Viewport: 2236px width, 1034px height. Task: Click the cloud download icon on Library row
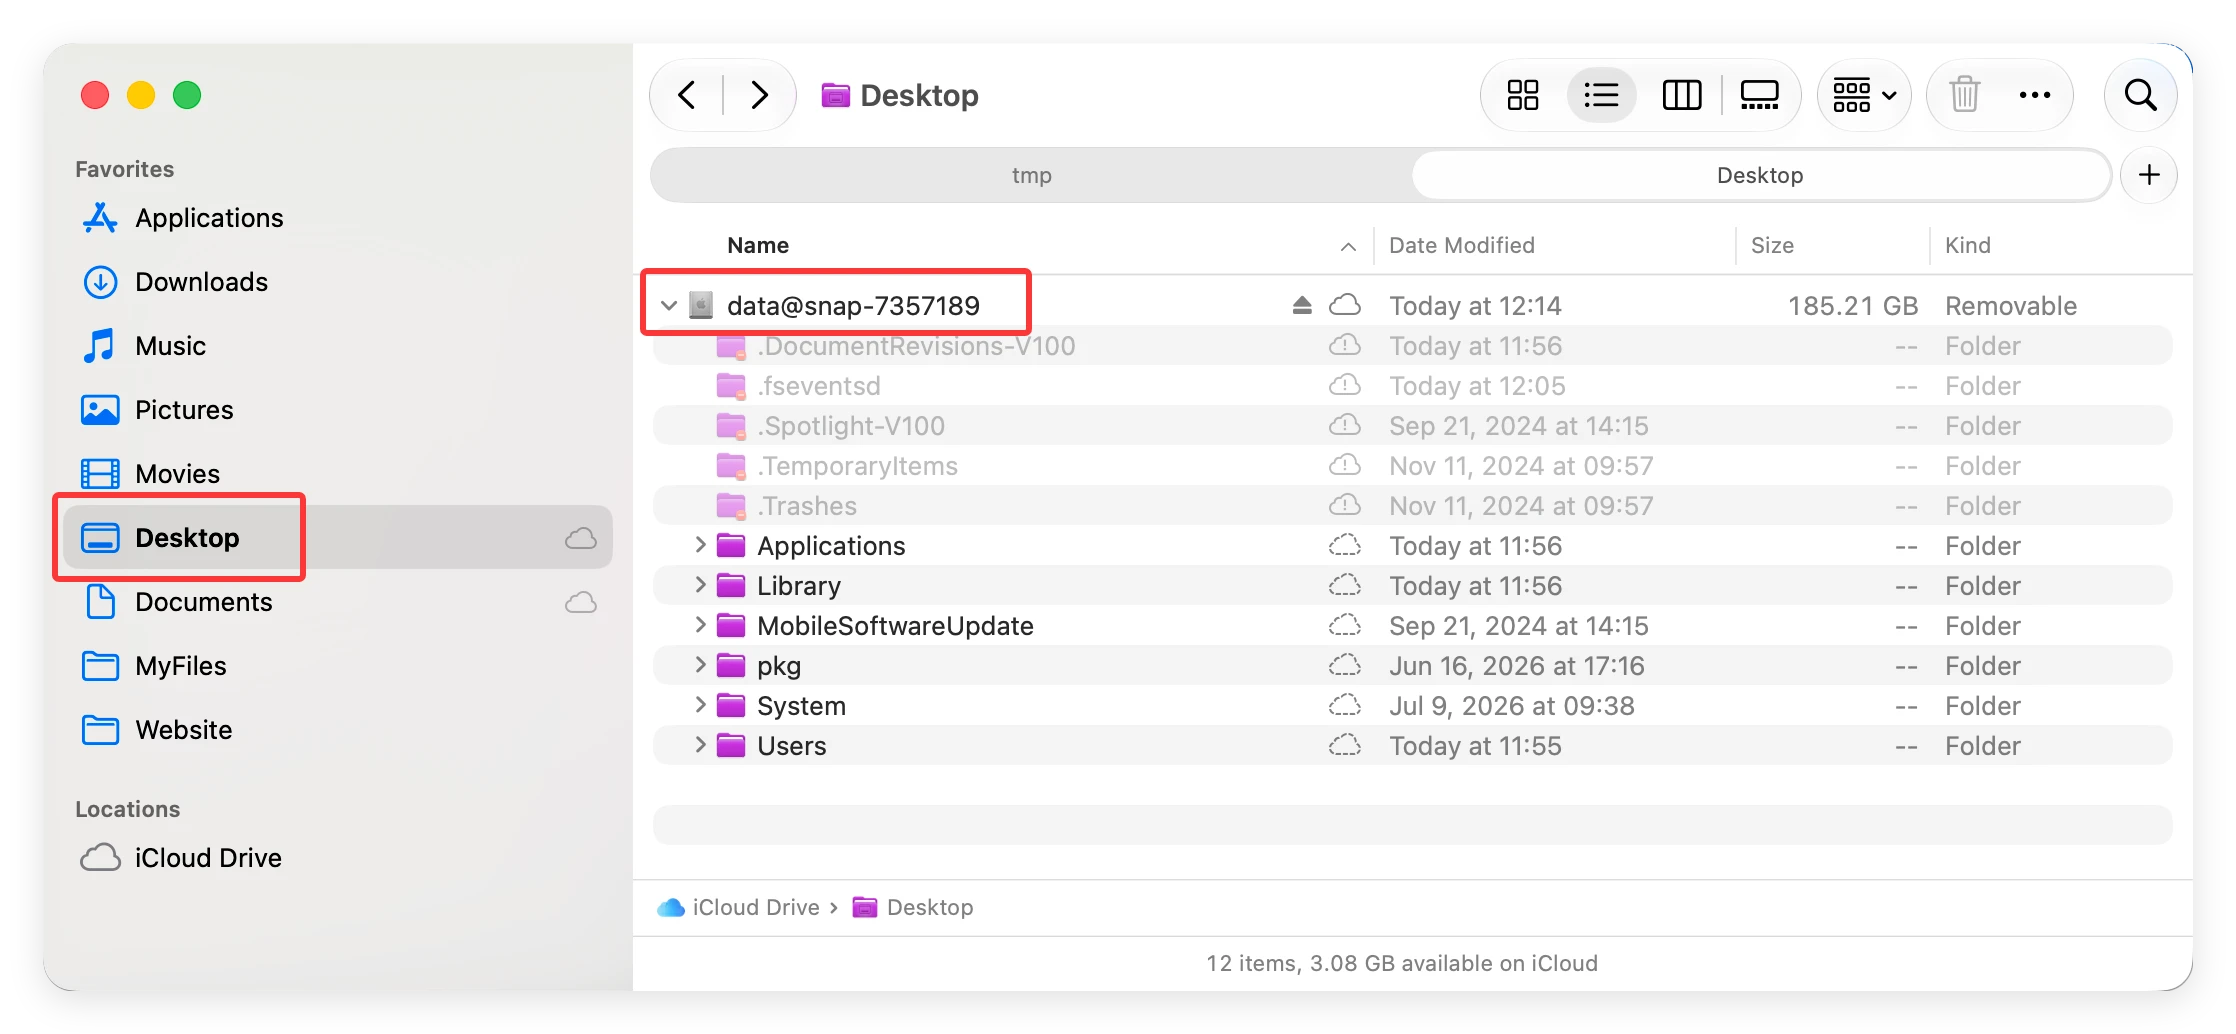(x=1345, y=585)
